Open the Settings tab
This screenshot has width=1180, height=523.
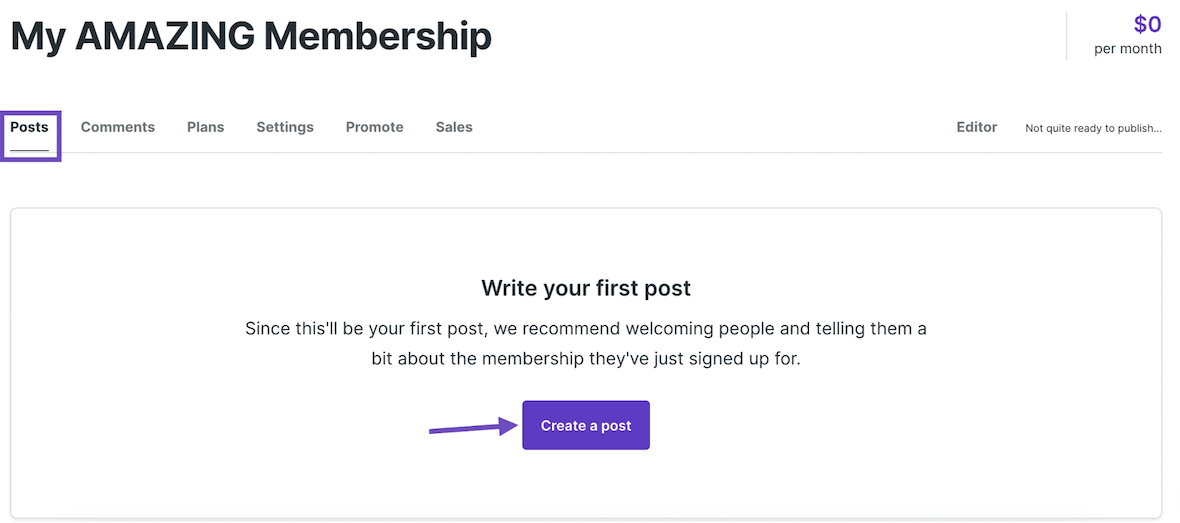(285, 127)
